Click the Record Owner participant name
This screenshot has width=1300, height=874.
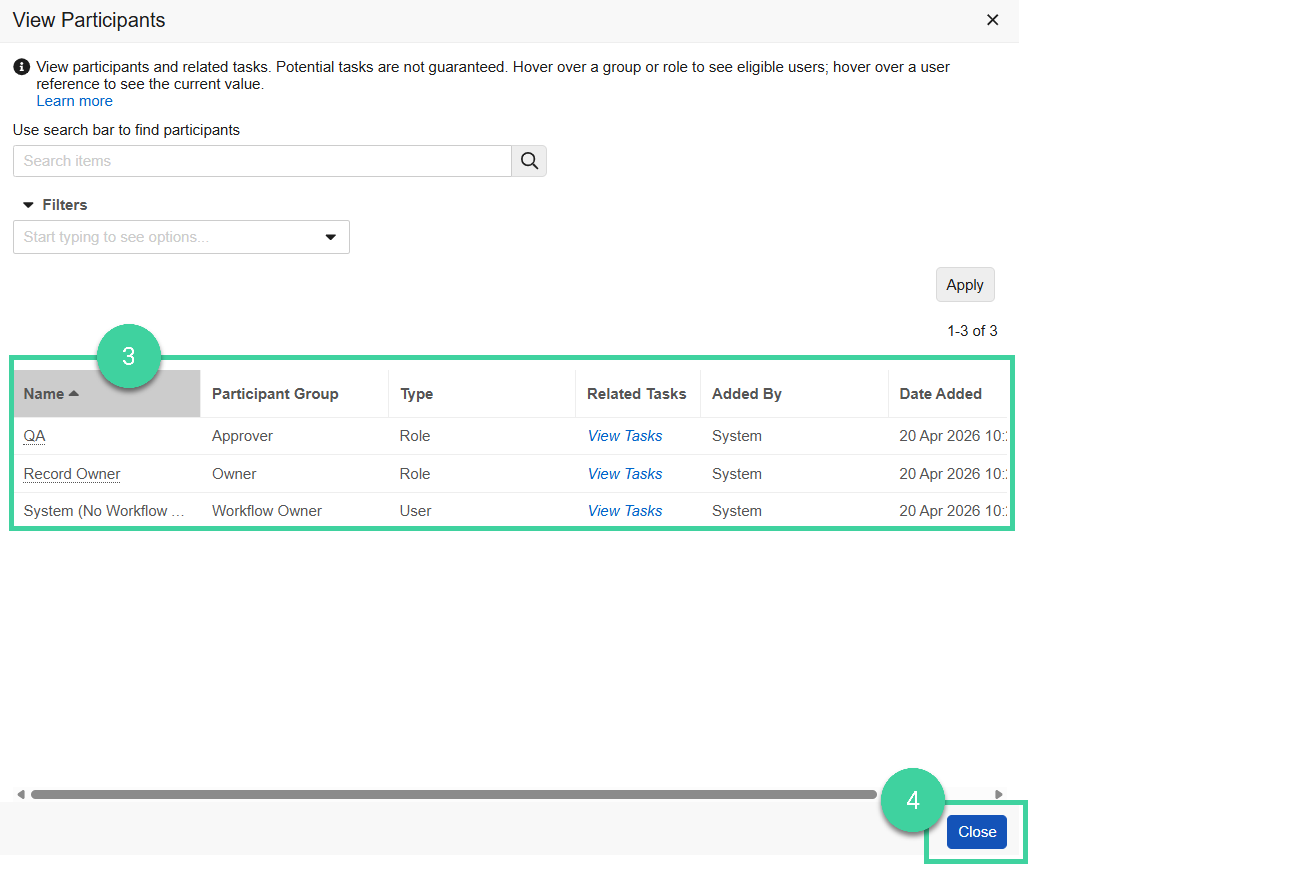click(72, 474)
